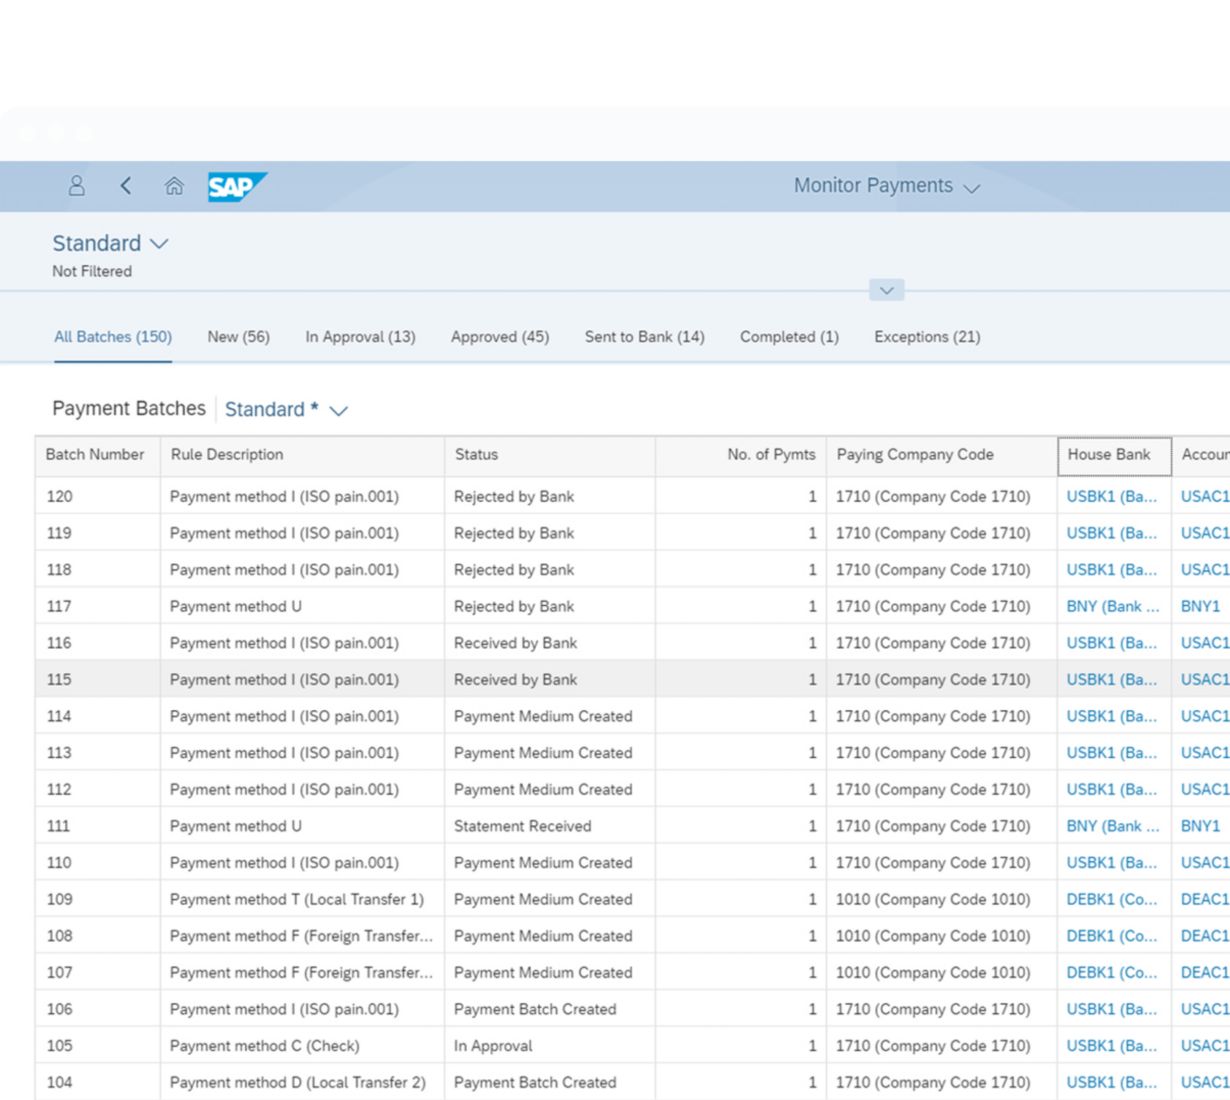Click the SAP logo
Image resolution: width=1230 pixels, height=1100 pixels.
[x=236, y=186]
